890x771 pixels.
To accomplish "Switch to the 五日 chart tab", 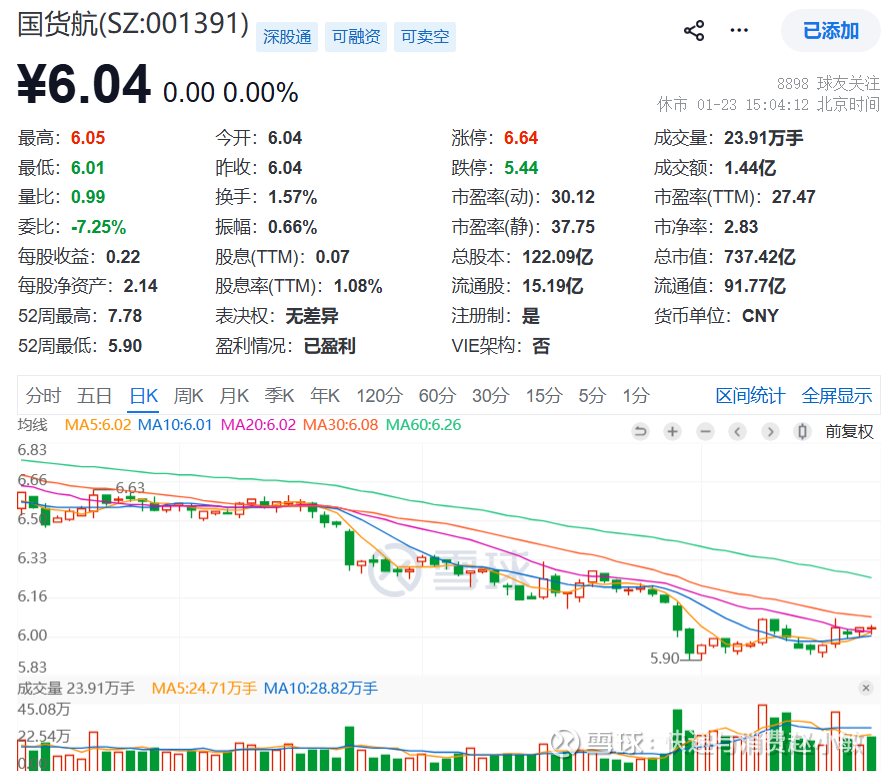I will pyautogui.click(x=94, y=395).
